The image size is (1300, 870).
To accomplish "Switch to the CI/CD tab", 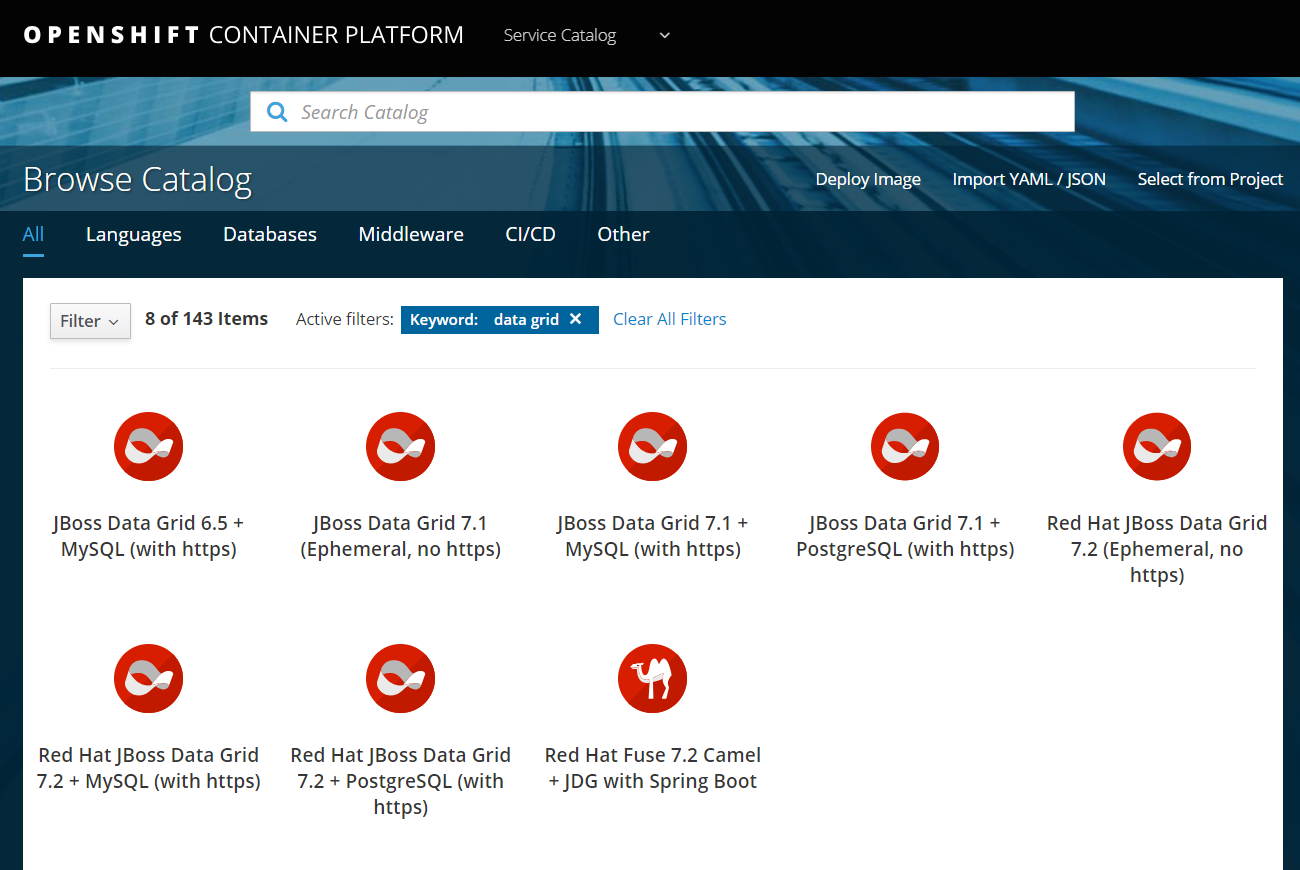I will pos(530,234).
